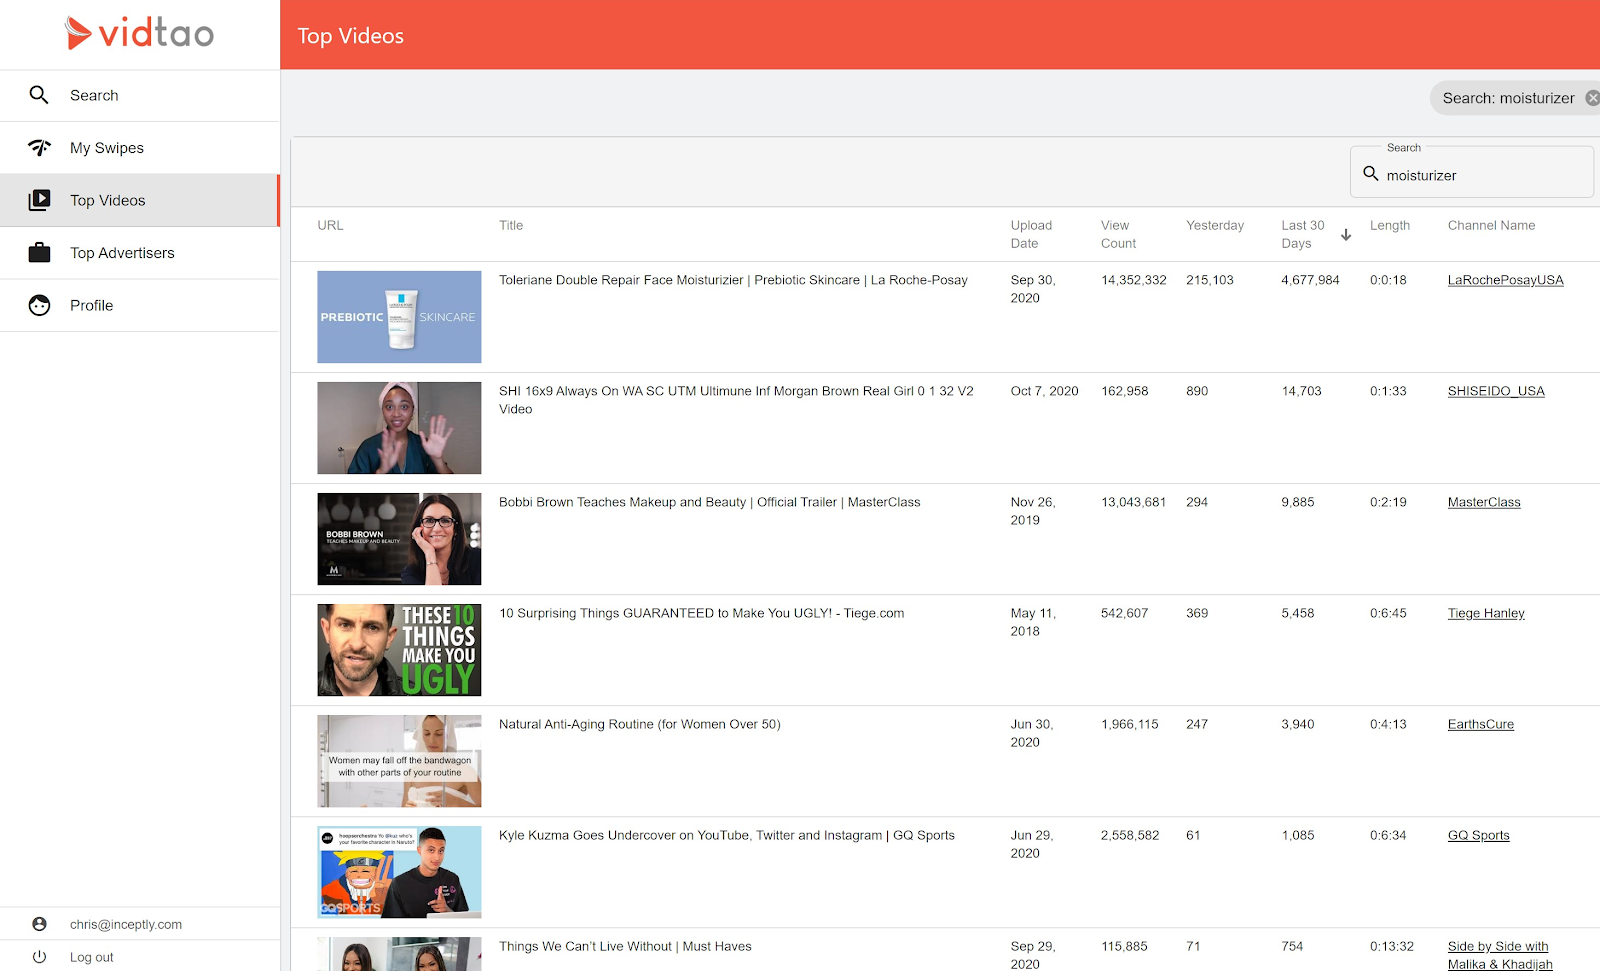Viewport: 1600px width, 971px height.
Task: Click the magnifier icon in search field
Action: (x=1371, y=173)
